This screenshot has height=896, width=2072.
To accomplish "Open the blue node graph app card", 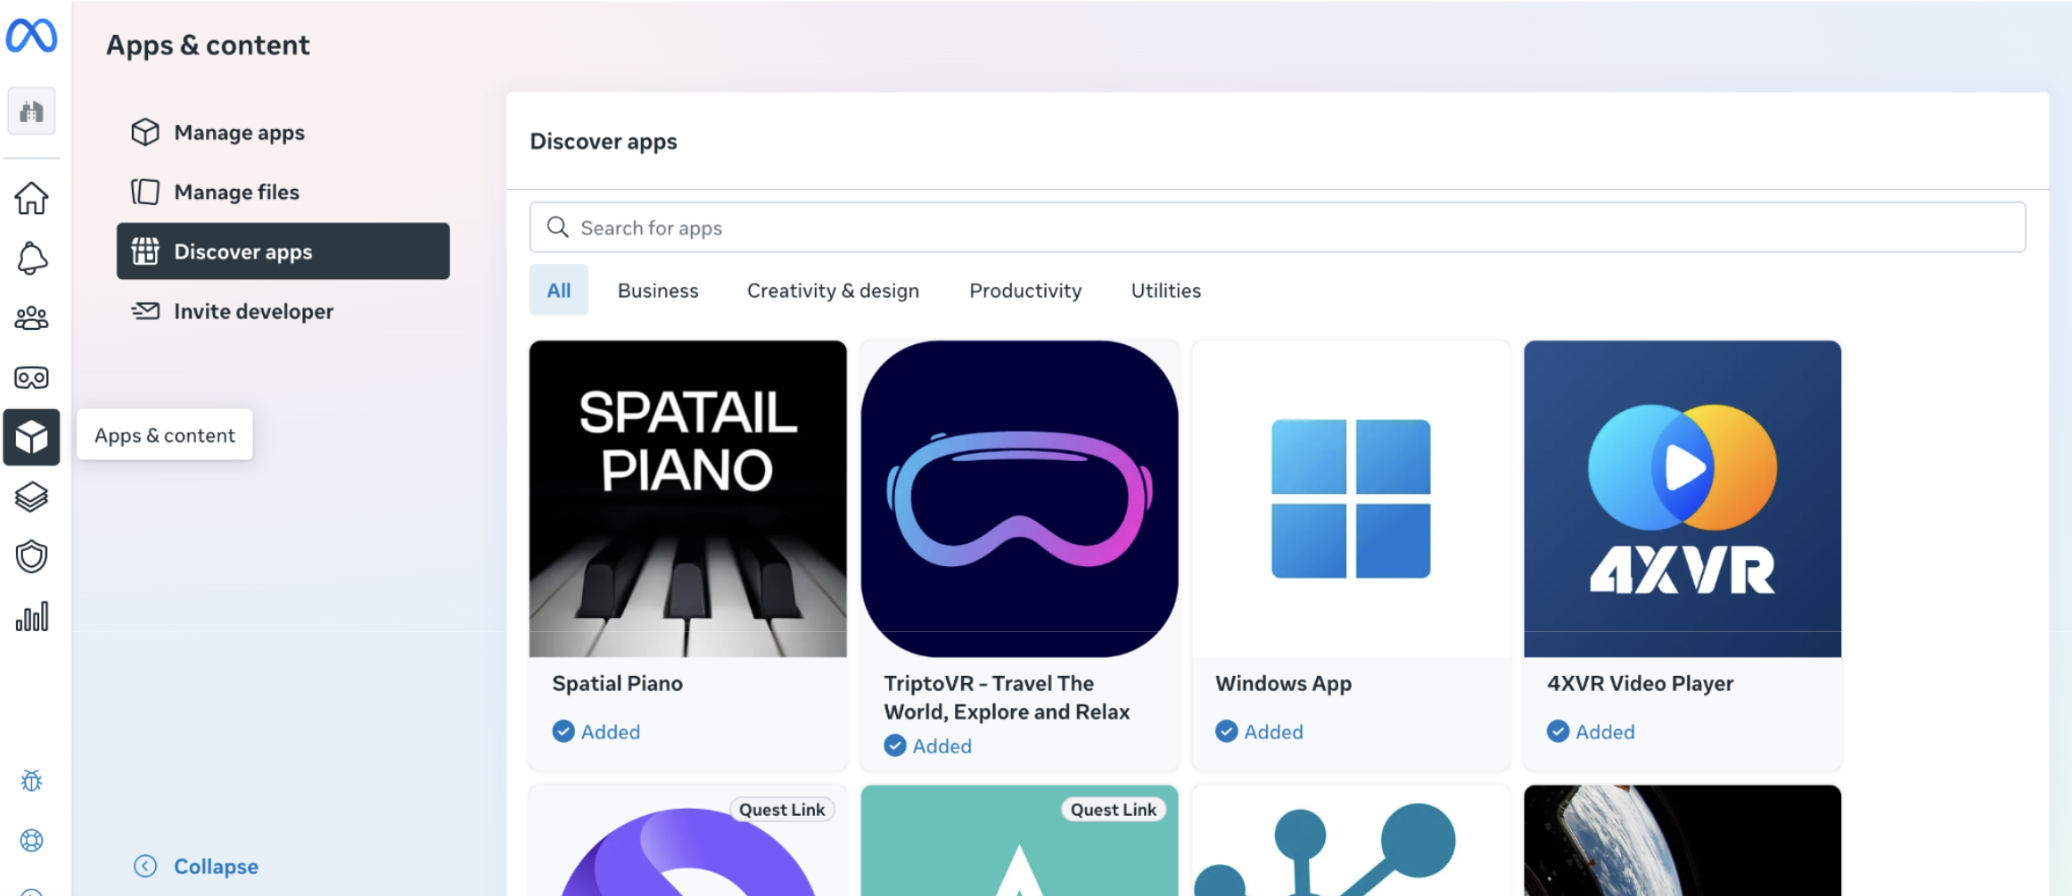I will click(x=1351, y=840).
